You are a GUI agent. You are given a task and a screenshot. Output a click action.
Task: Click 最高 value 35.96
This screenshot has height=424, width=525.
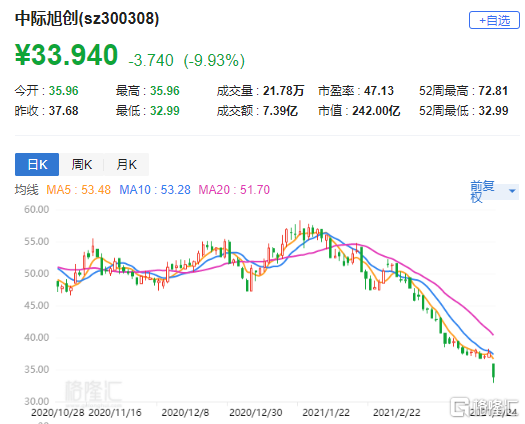point(165,91)
